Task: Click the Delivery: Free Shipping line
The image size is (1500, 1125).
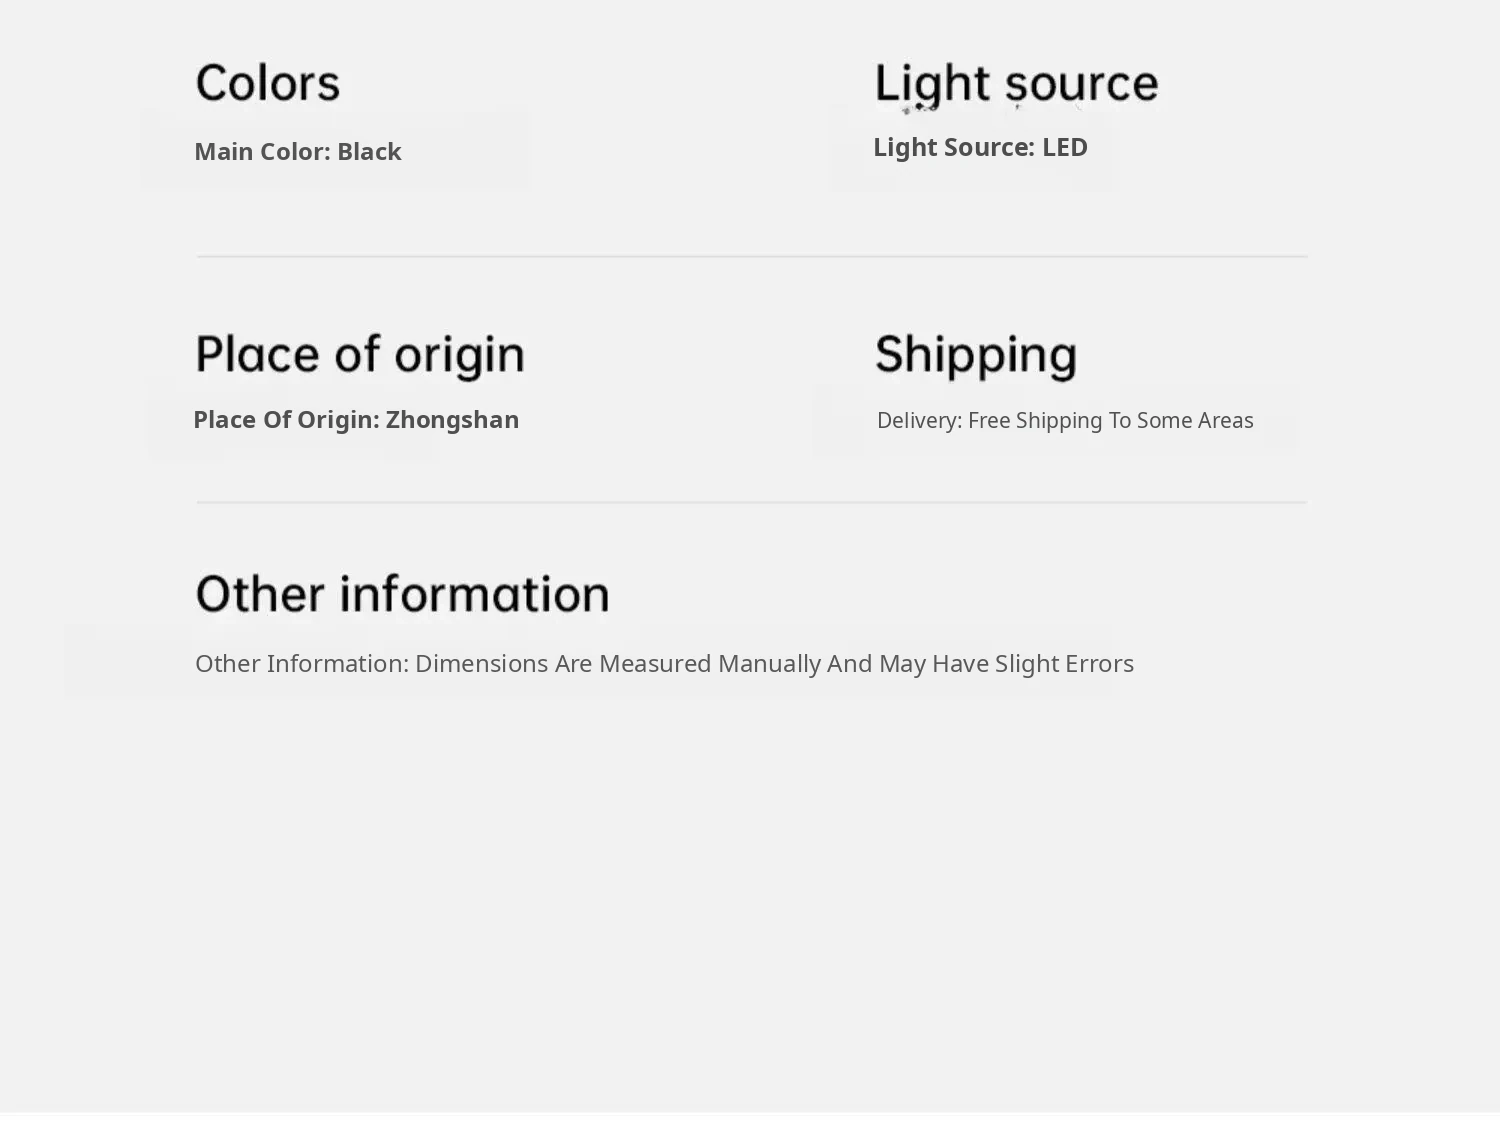Action: click(1064, 421)
